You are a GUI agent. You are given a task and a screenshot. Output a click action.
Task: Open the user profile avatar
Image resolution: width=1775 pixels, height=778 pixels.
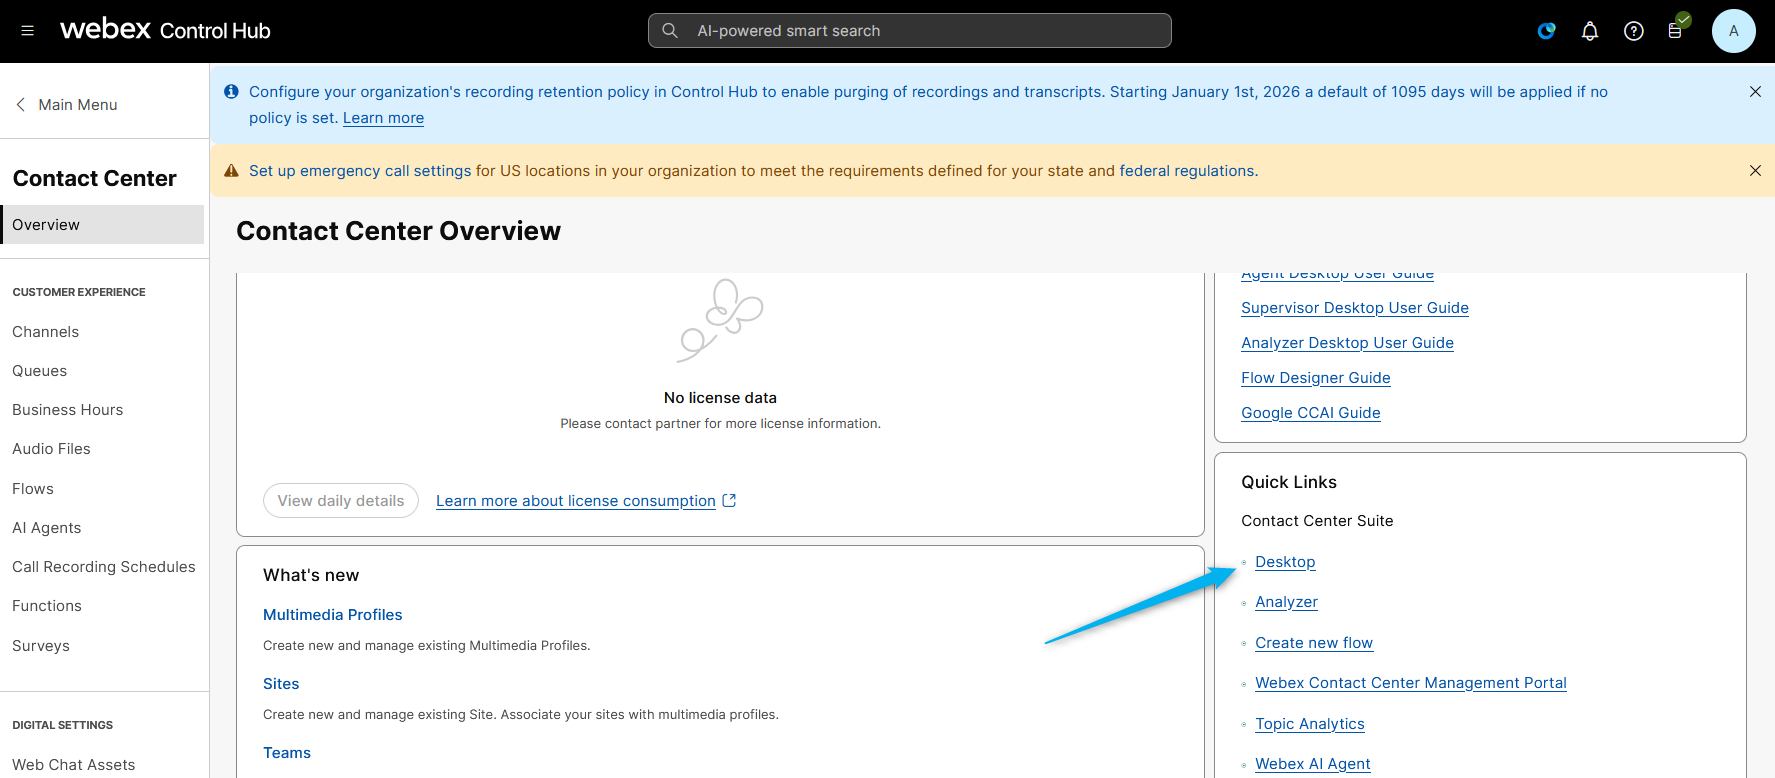pos(1733,31)
